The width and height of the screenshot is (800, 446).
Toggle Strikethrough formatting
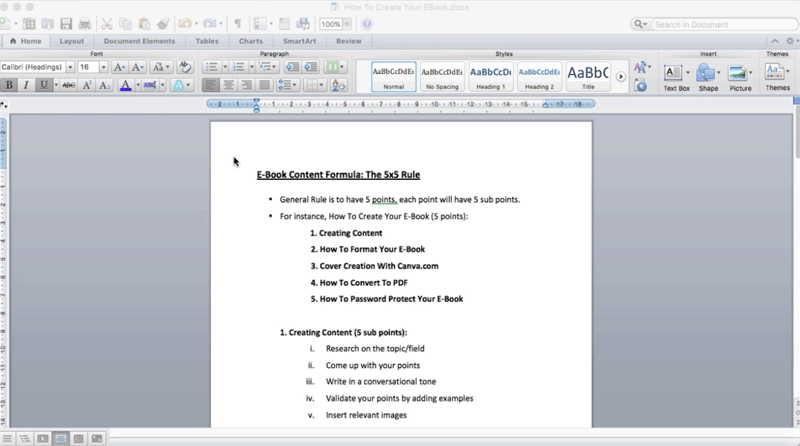(x=69, y=86)
